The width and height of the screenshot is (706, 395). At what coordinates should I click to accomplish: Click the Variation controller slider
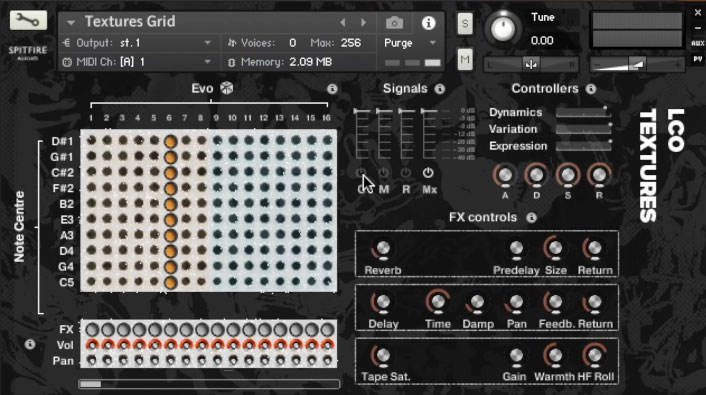click(584, 129)
